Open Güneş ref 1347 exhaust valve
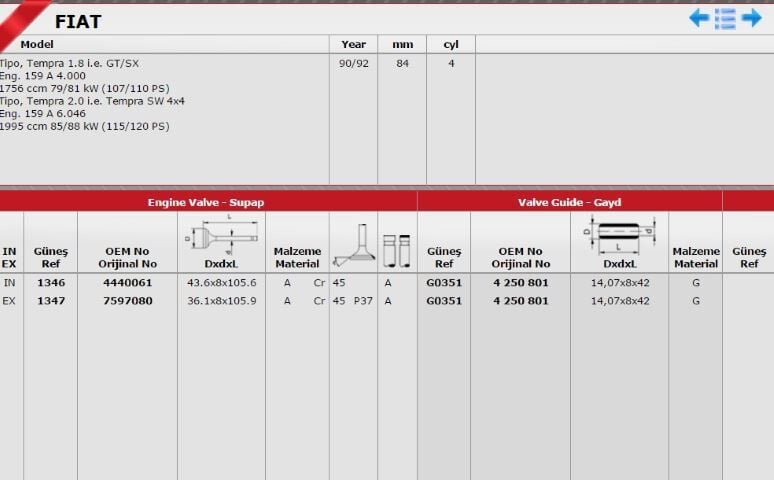774x480 pixels. pyautogui.click(x=51, y=301)
